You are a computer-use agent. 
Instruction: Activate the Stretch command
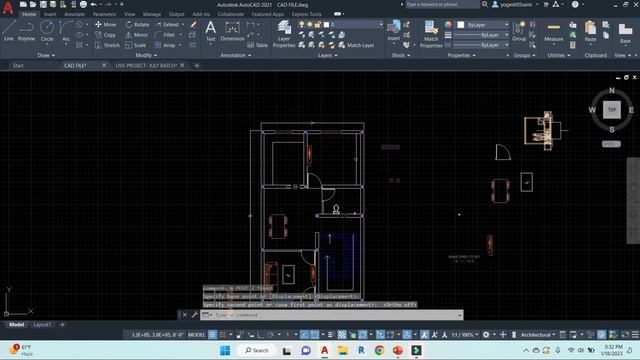[107, 45]
